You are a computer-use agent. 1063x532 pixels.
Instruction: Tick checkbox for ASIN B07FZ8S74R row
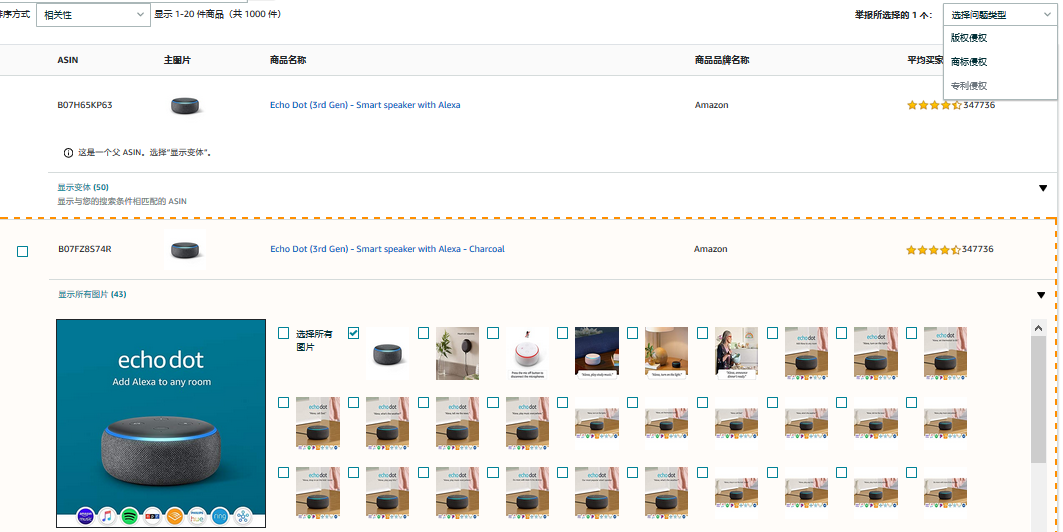coord(22,251)
